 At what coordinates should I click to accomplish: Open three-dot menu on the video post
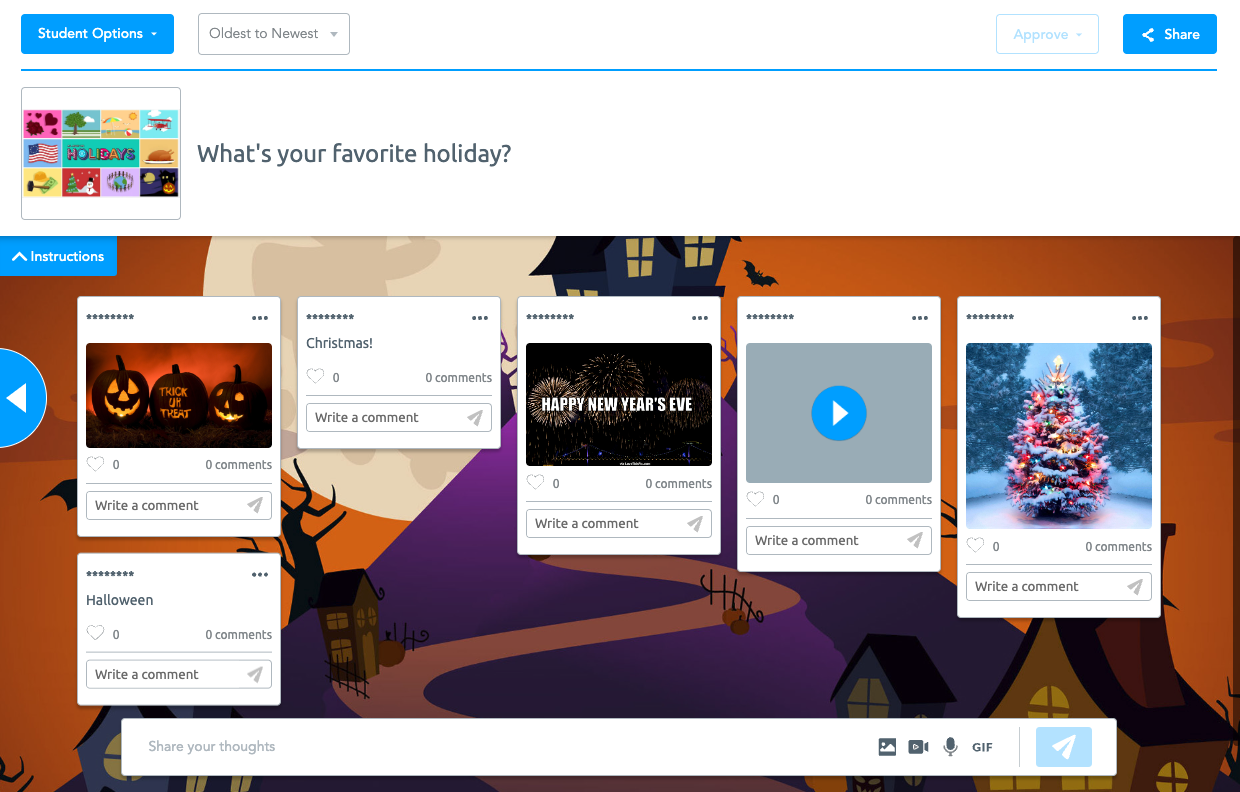pos(920,318)
